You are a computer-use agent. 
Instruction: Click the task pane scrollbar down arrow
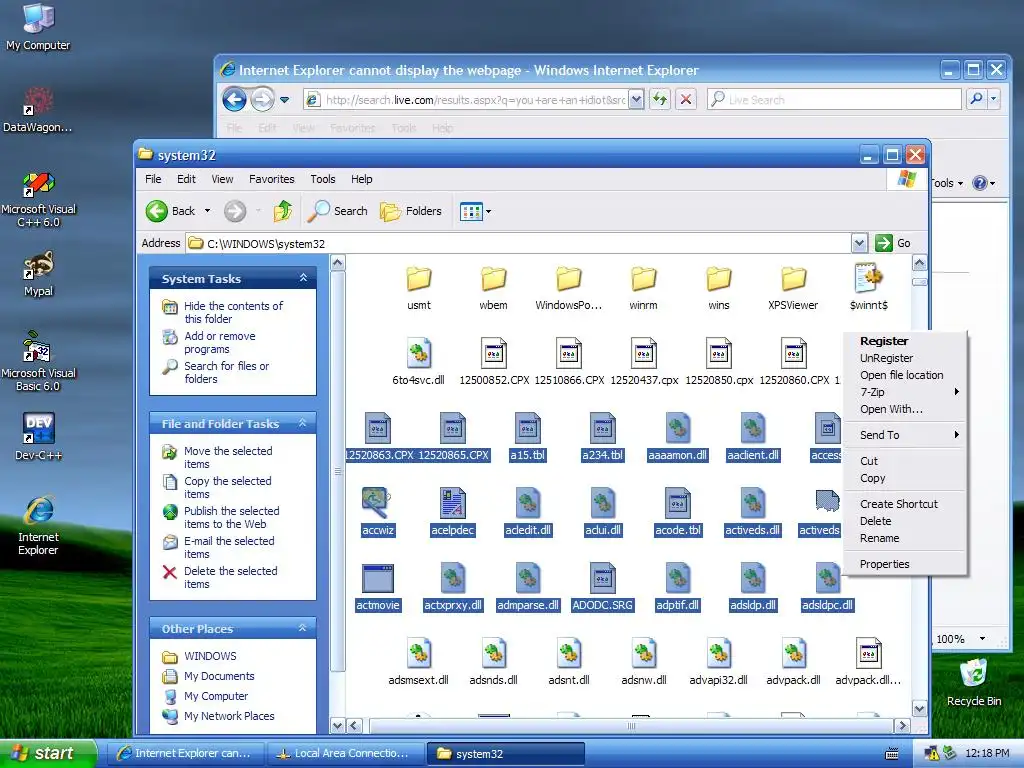point(337,726)
